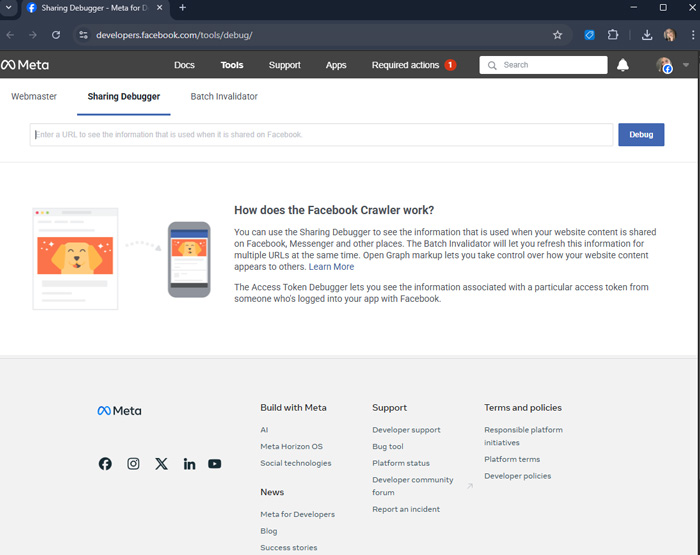Open Required actions in header
This screenshot has width=700, height=555.
click(x=406, y=65)
